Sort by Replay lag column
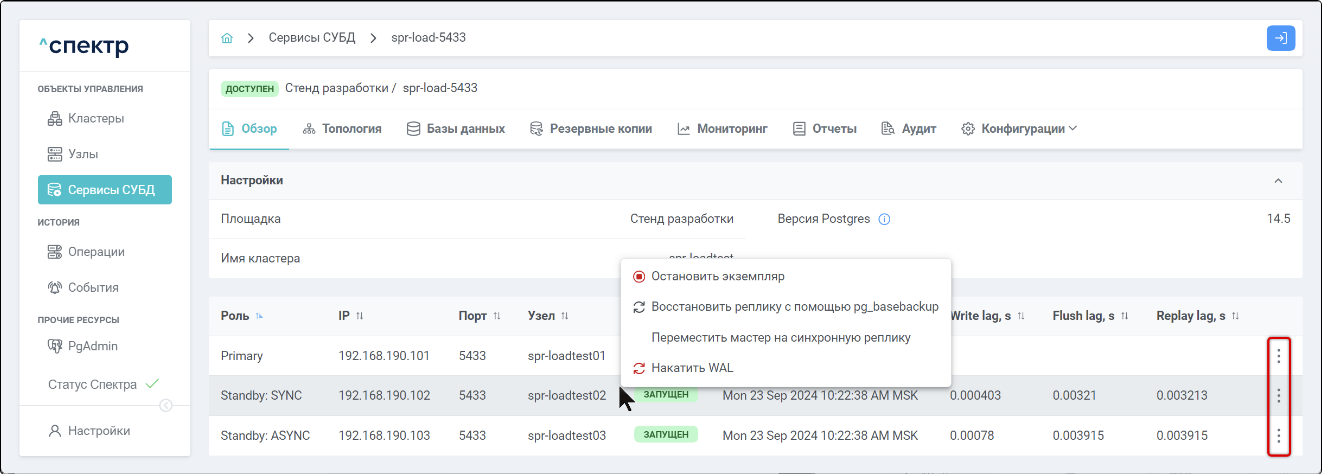 pyautogui.click(x=1235, y=316)
